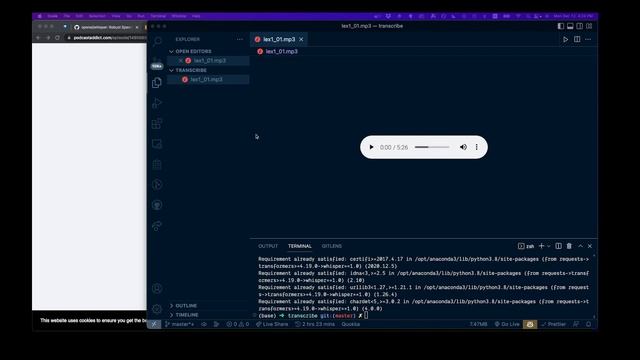The height and width of the screenshot is (360, 640).
Task: Split the terminal pane
Action: pyautogui.click(x=558, y=246)
